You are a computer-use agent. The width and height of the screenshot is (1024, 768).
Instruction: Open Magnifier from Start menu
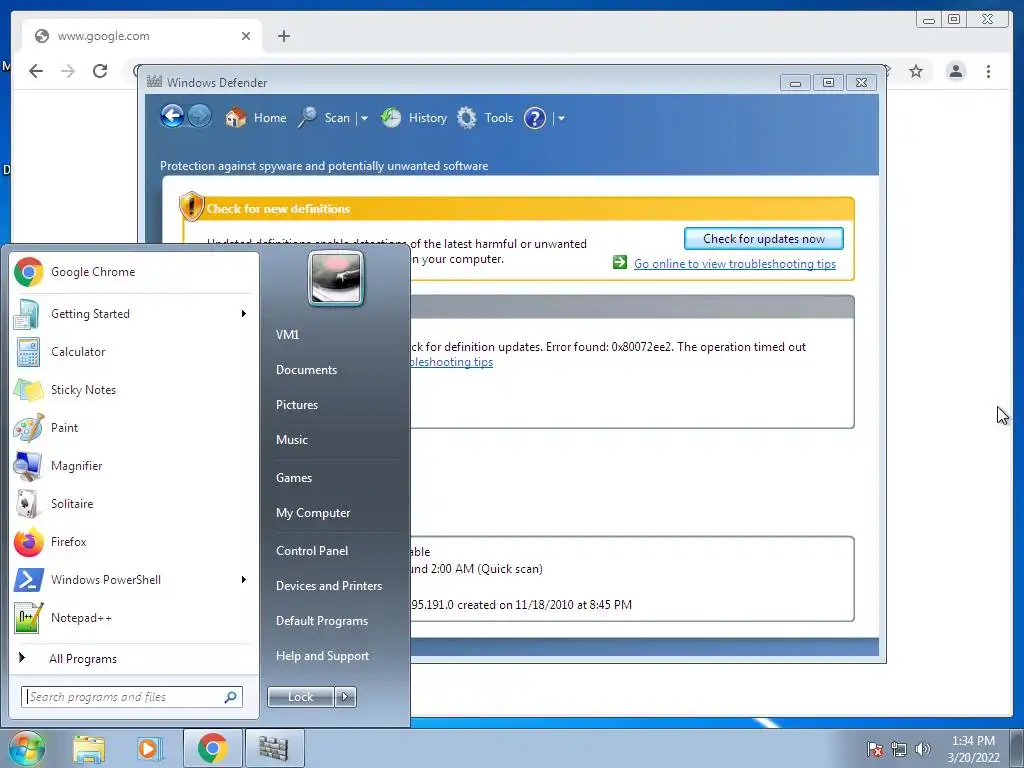click(x=133, y=466)
